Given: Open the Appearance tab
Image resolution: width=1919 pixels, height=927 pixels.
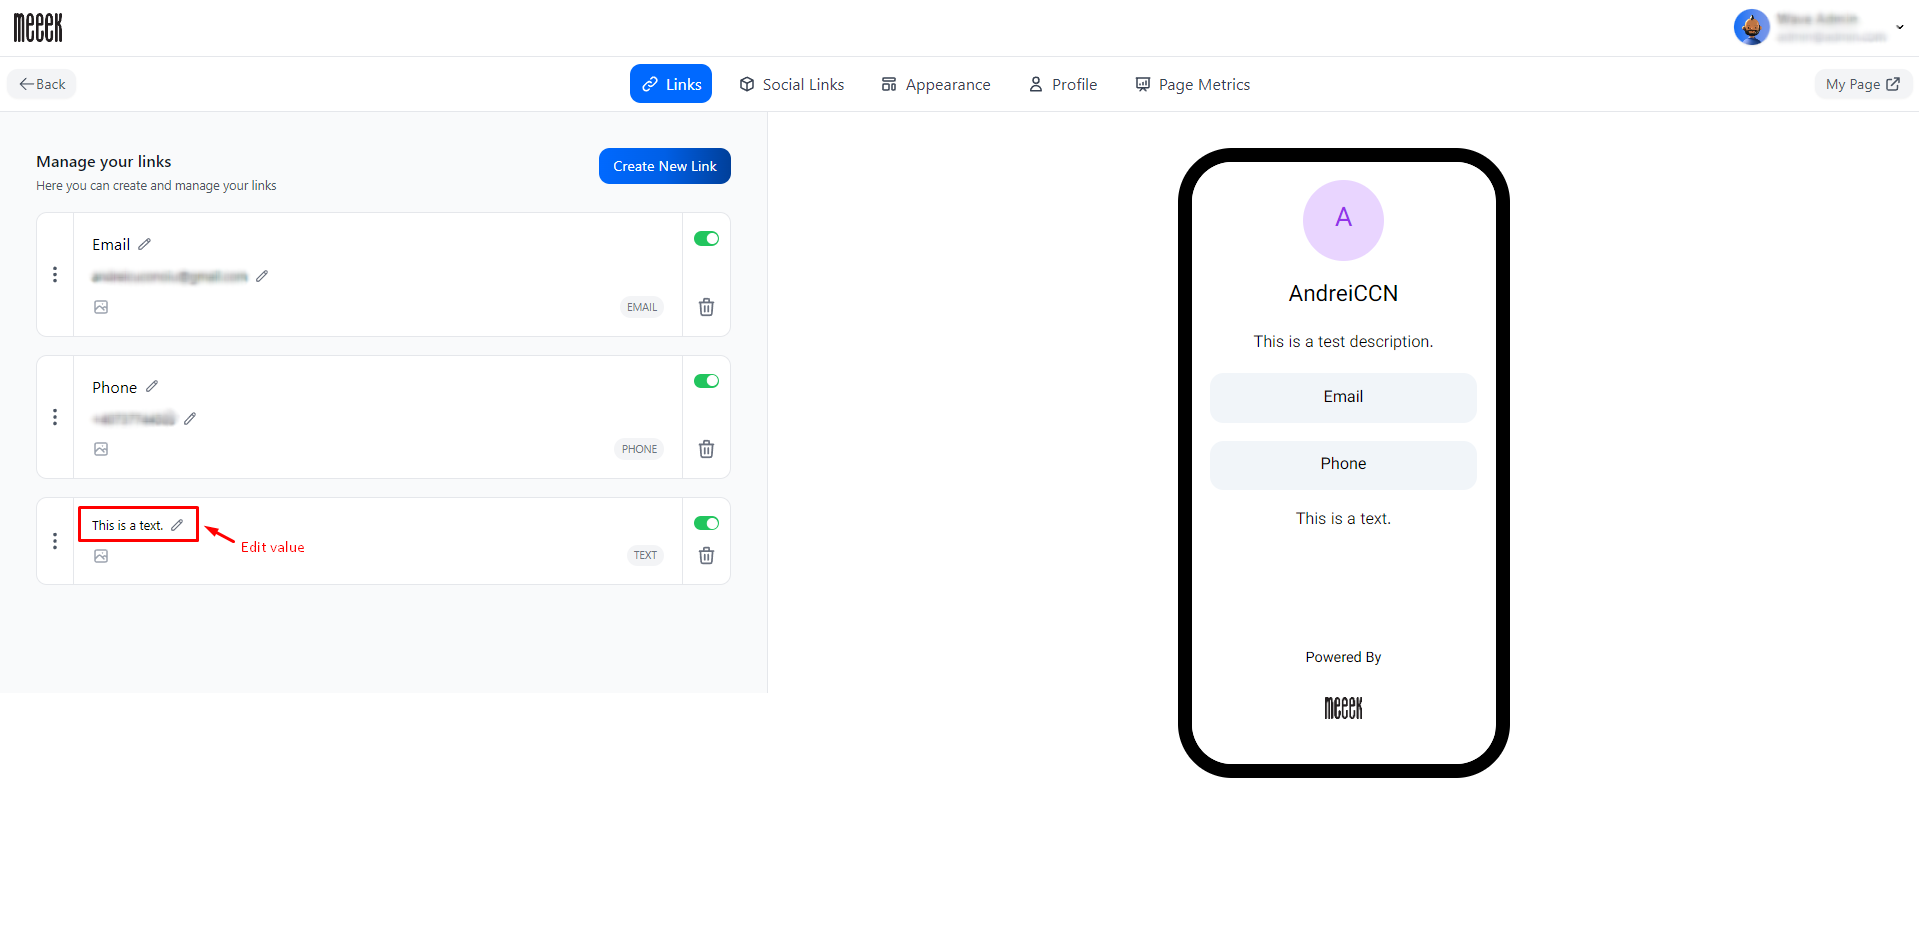Looking at the screenshot, I should tap(935, 85).
